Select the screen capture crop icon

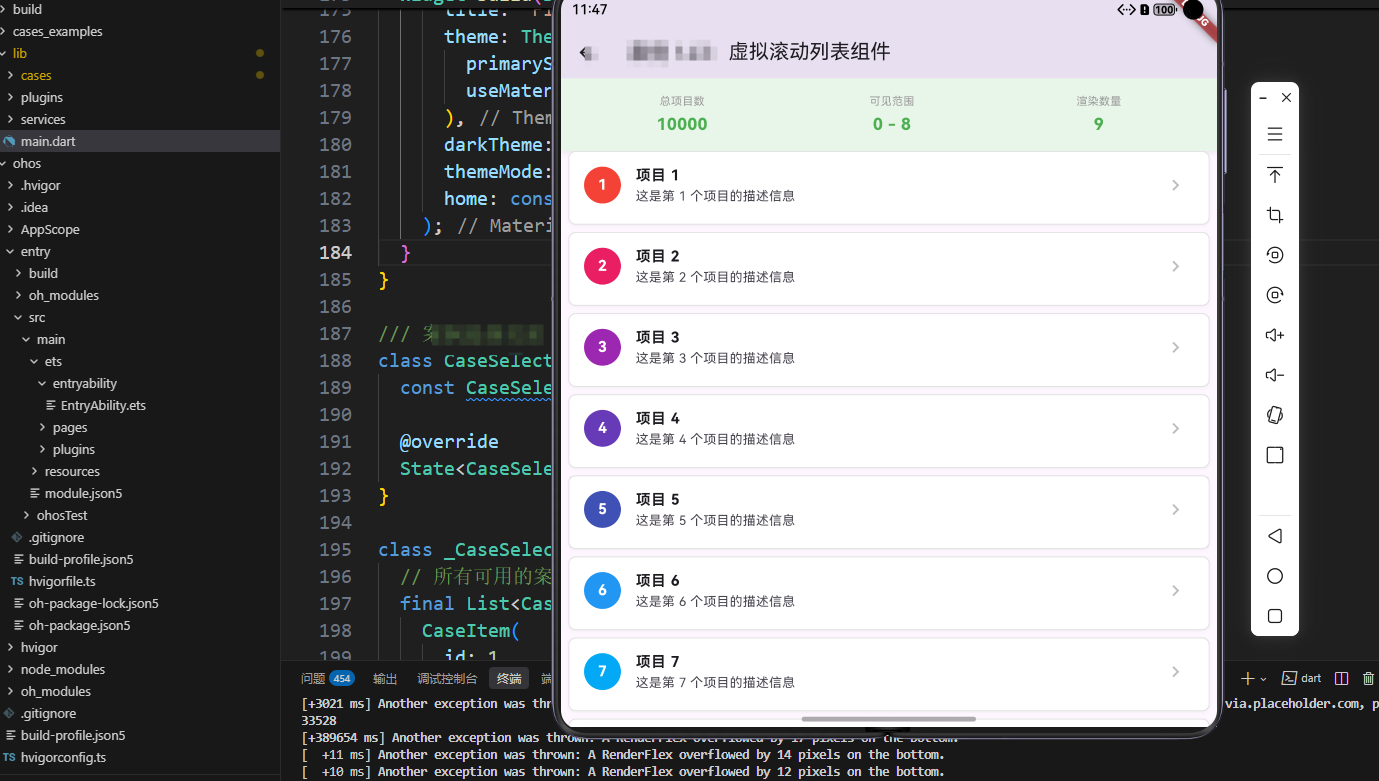(x=1274, y=214)
